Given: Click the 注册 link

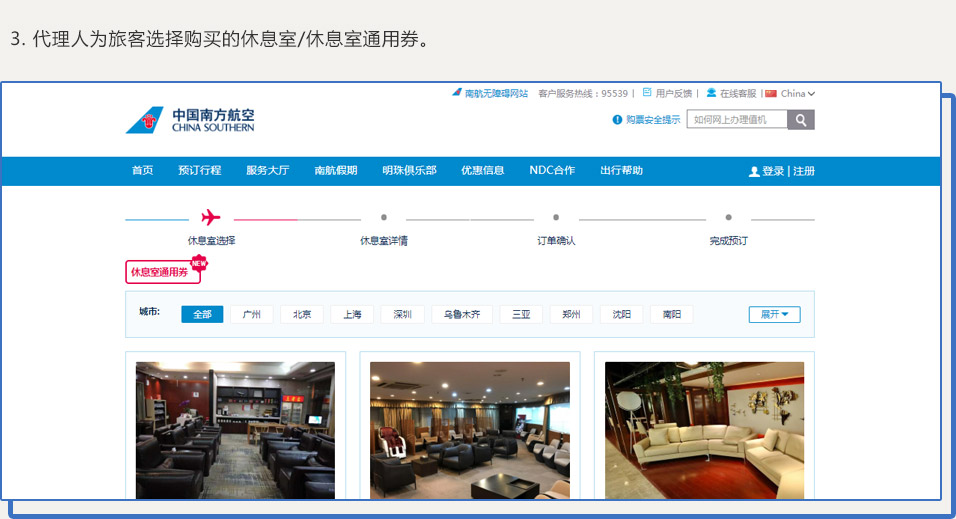Looking at the screenshot, I should coord(804,171).
